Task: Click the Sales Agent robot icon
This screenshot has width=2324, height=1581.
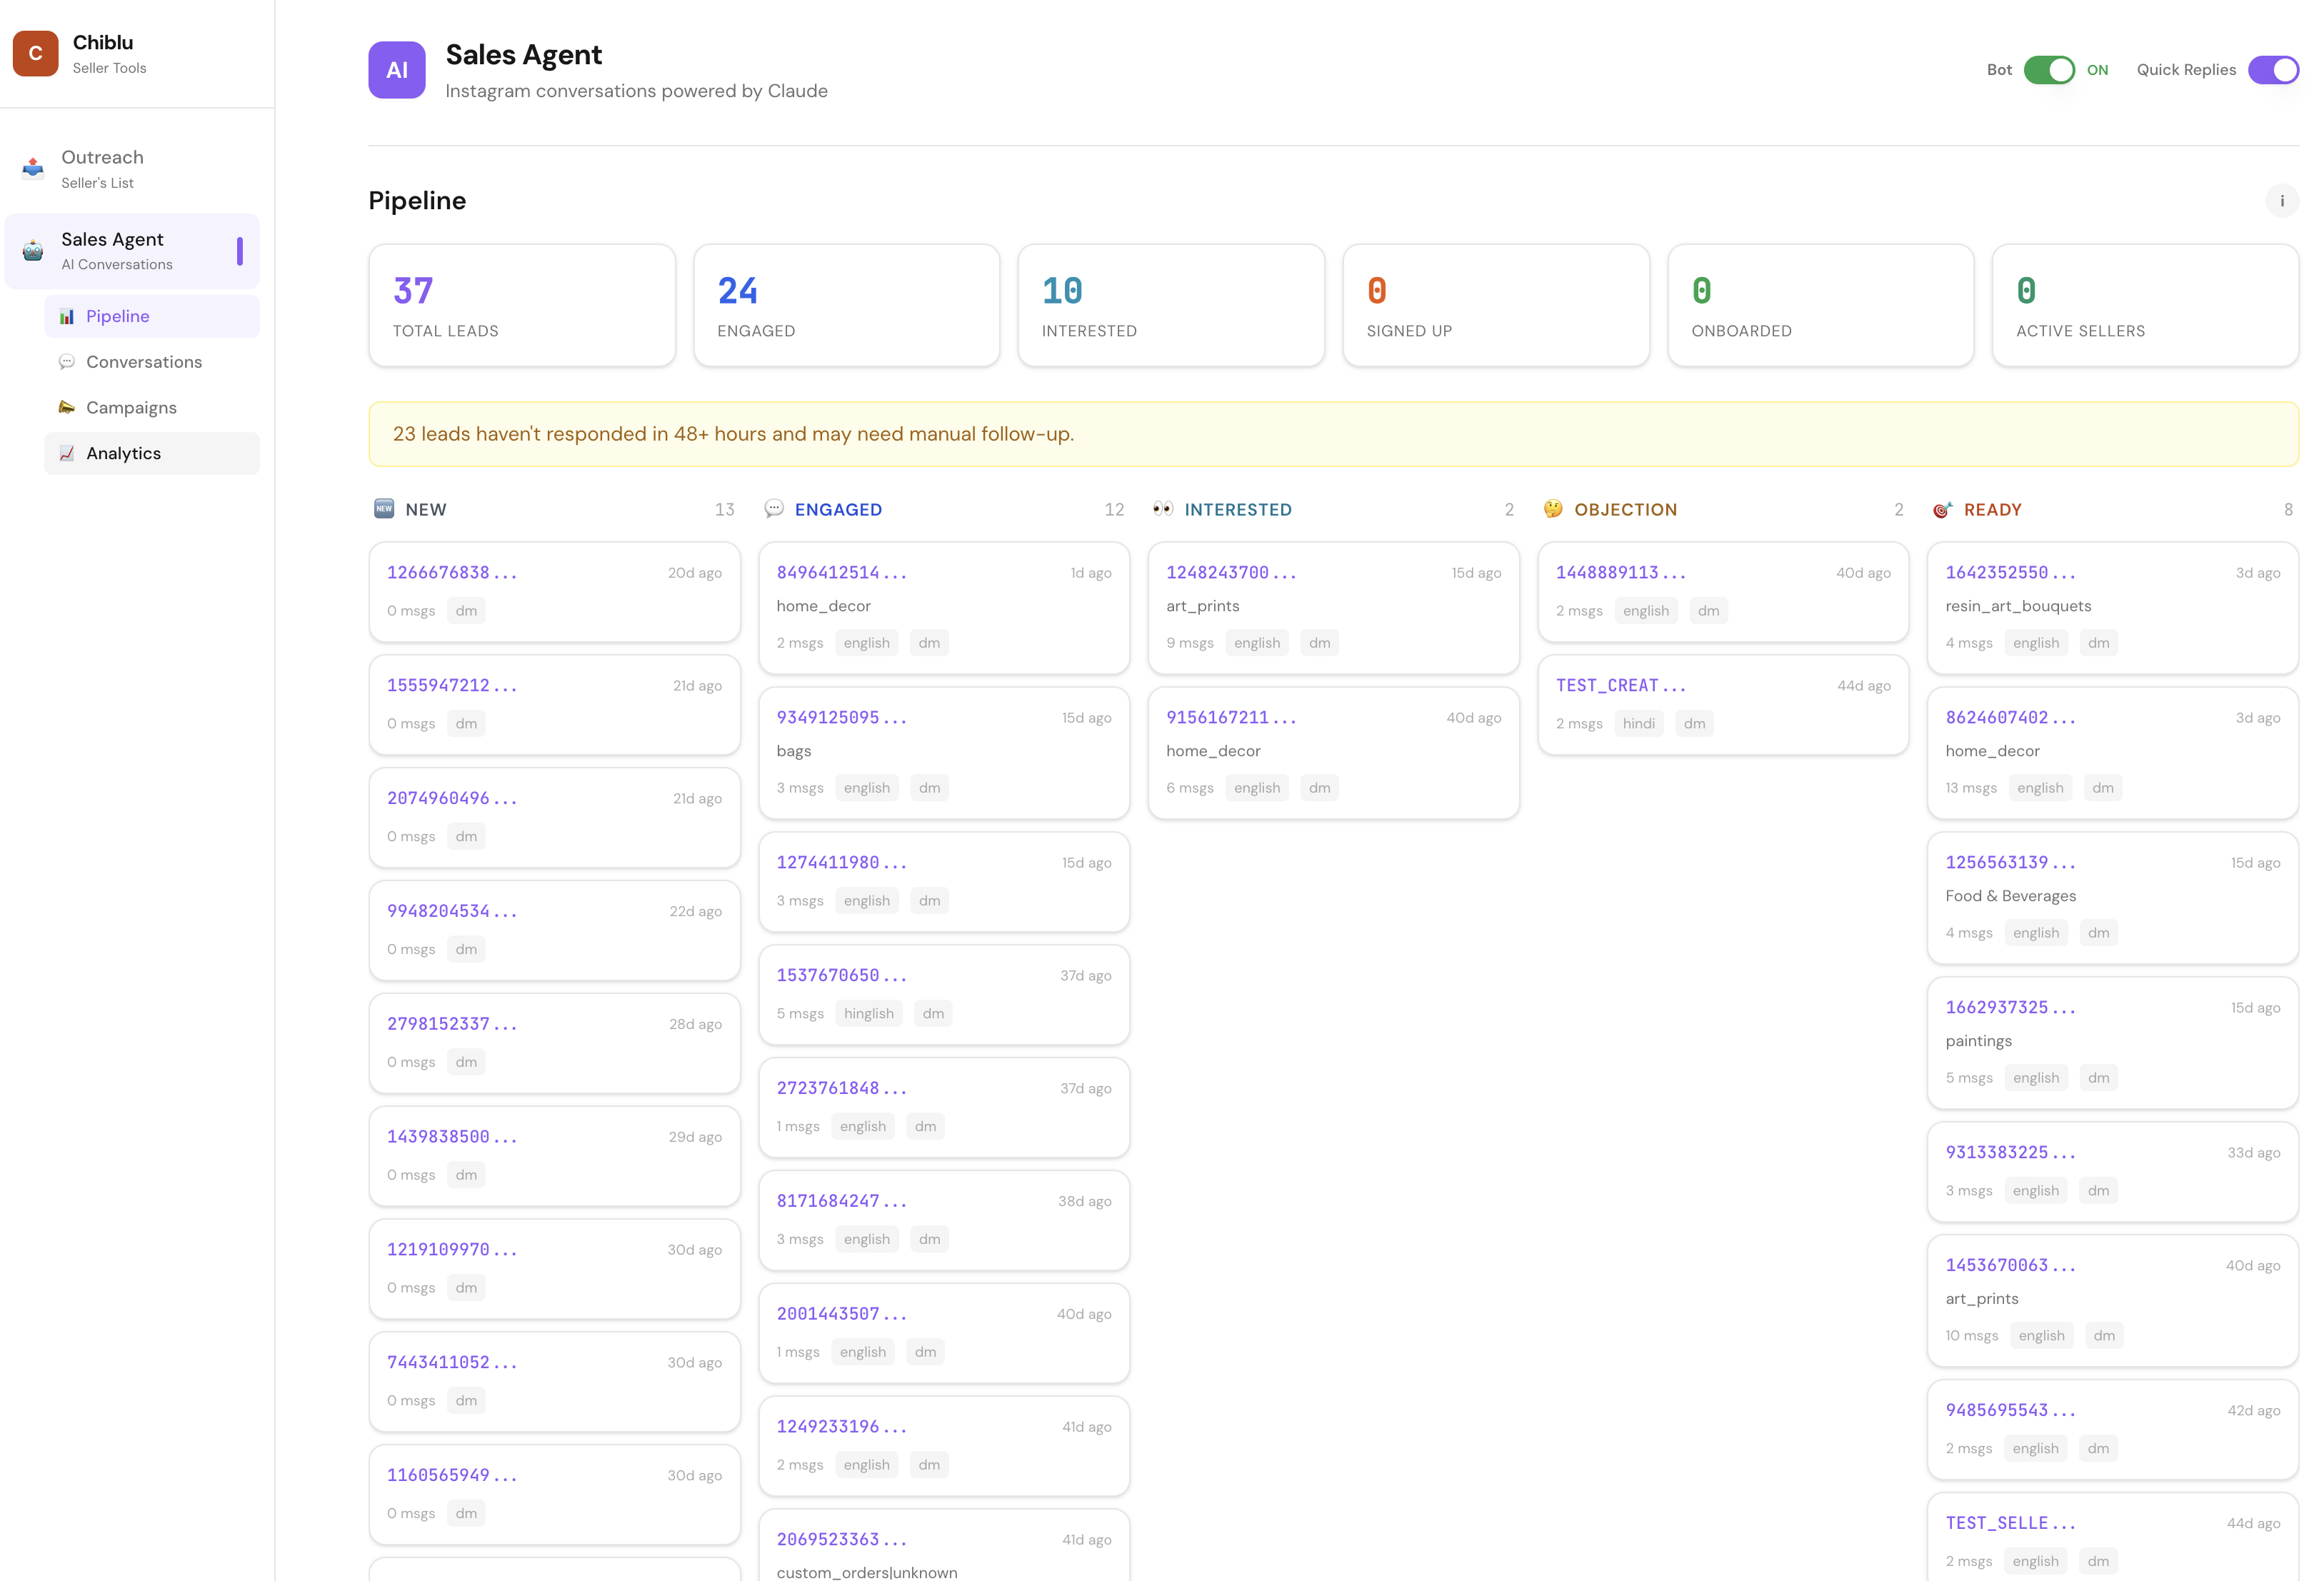Action: 33,251
